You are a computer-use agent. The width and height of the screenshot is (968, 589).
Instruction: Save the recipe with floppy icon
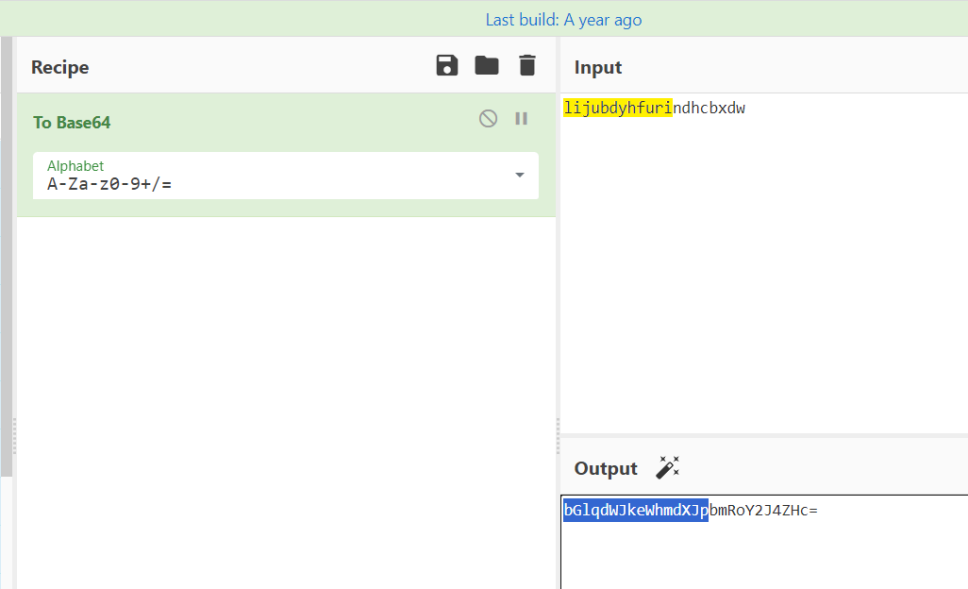[447, 65]
